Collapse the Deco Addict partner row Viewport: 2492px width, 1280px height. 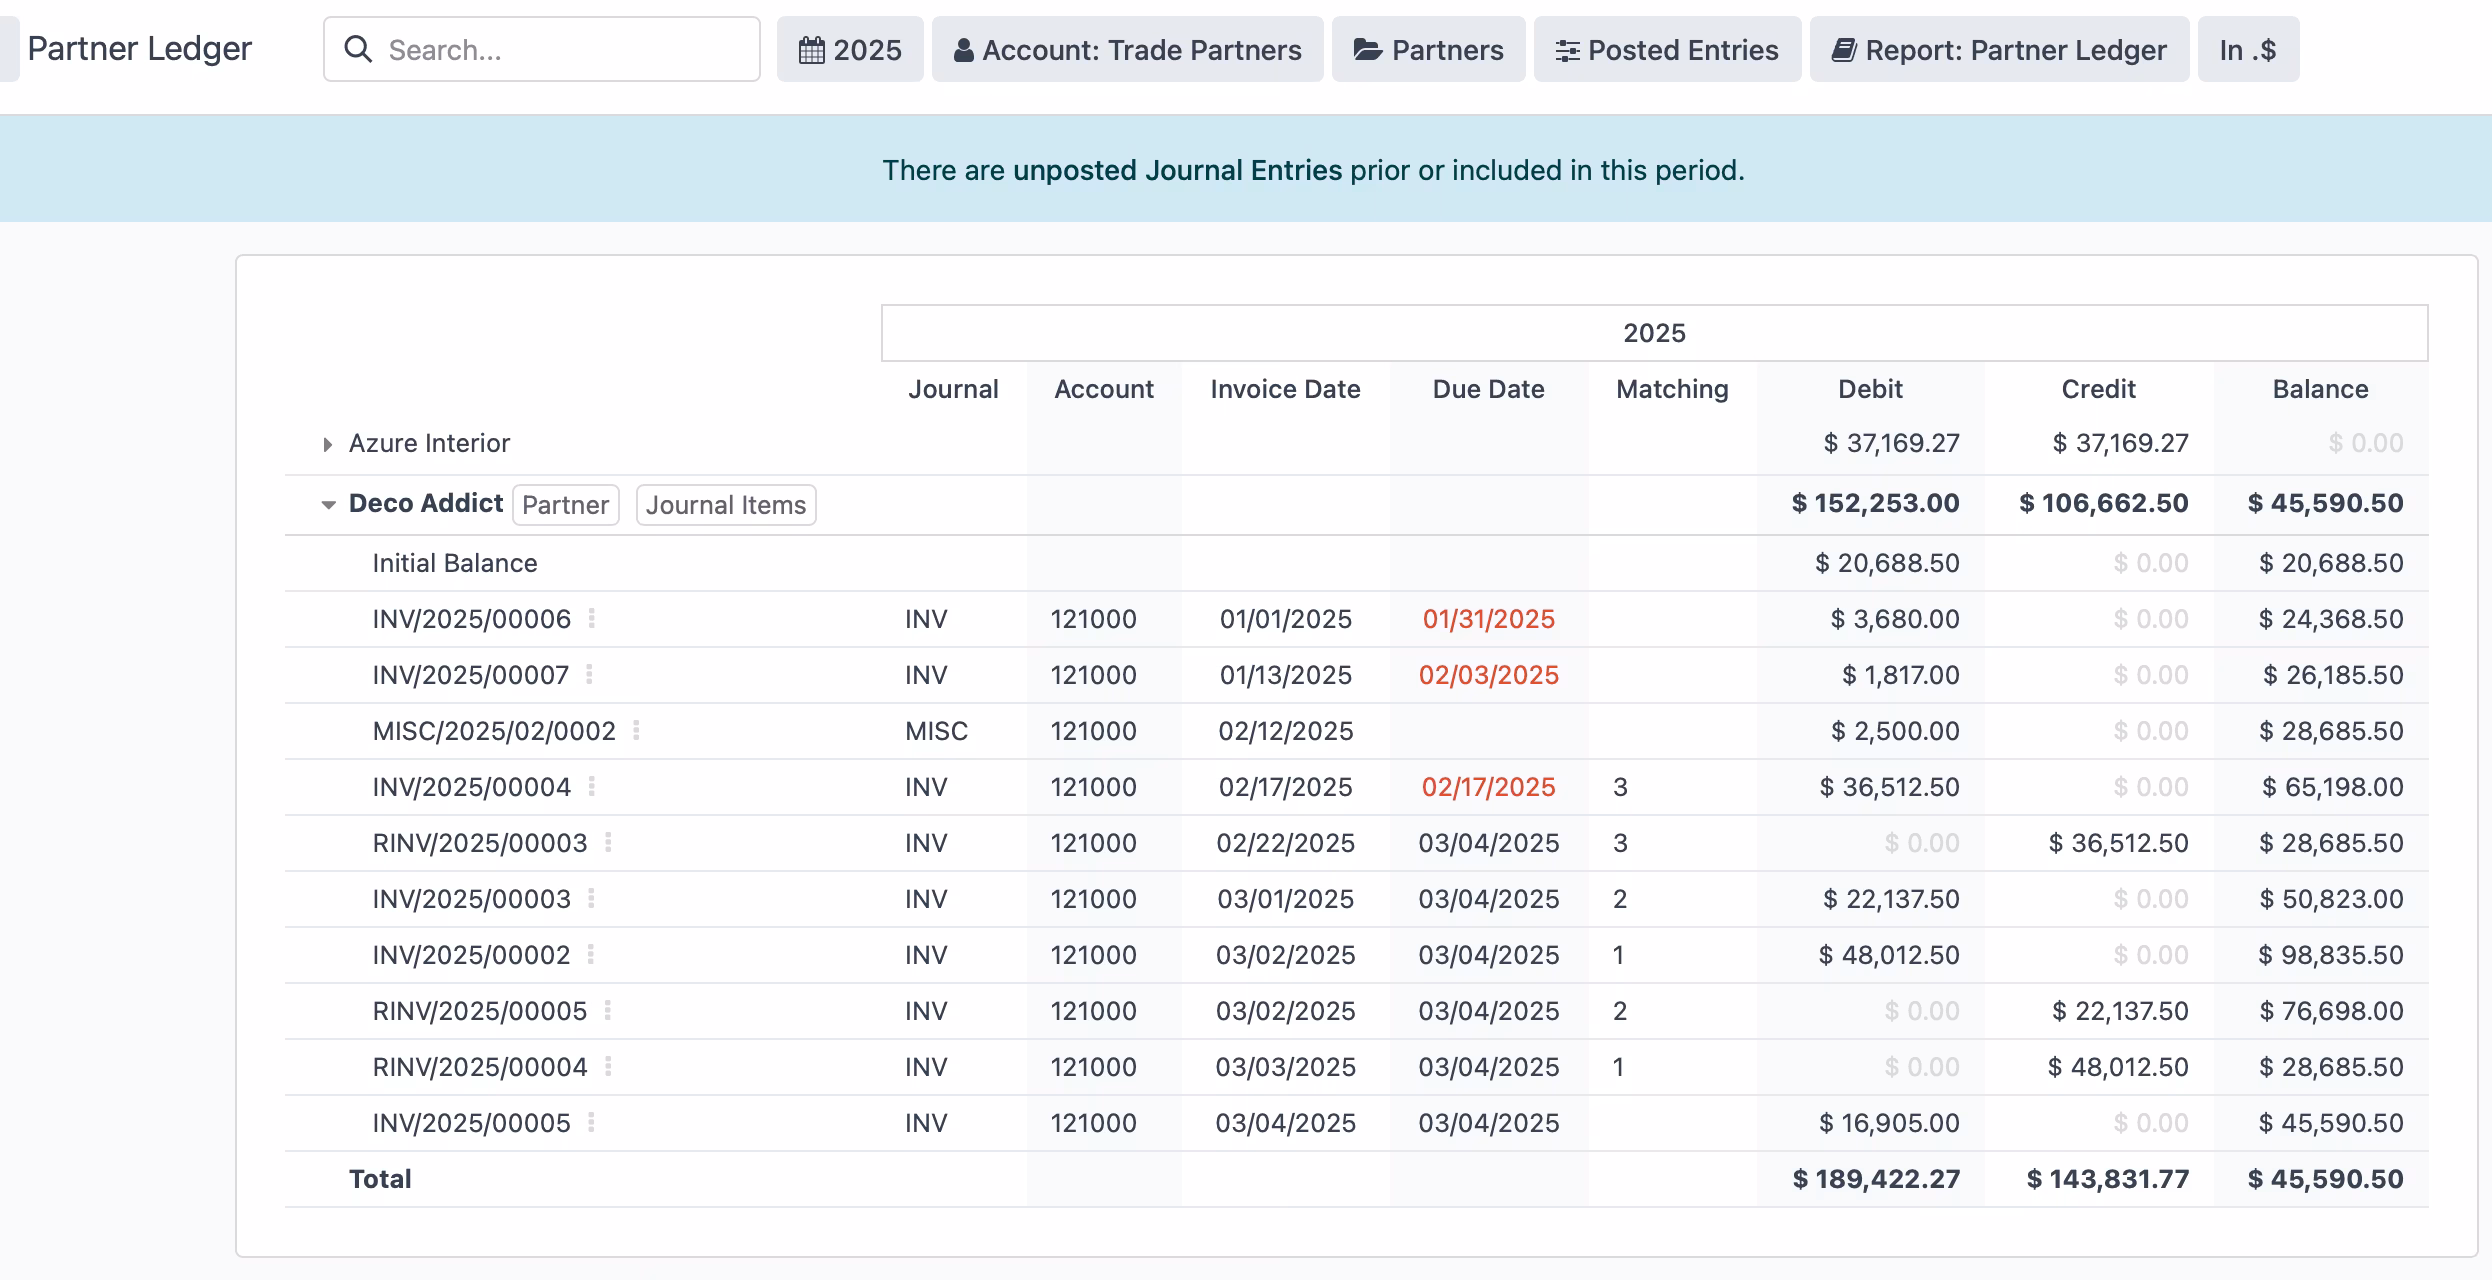tap(328, 504)
